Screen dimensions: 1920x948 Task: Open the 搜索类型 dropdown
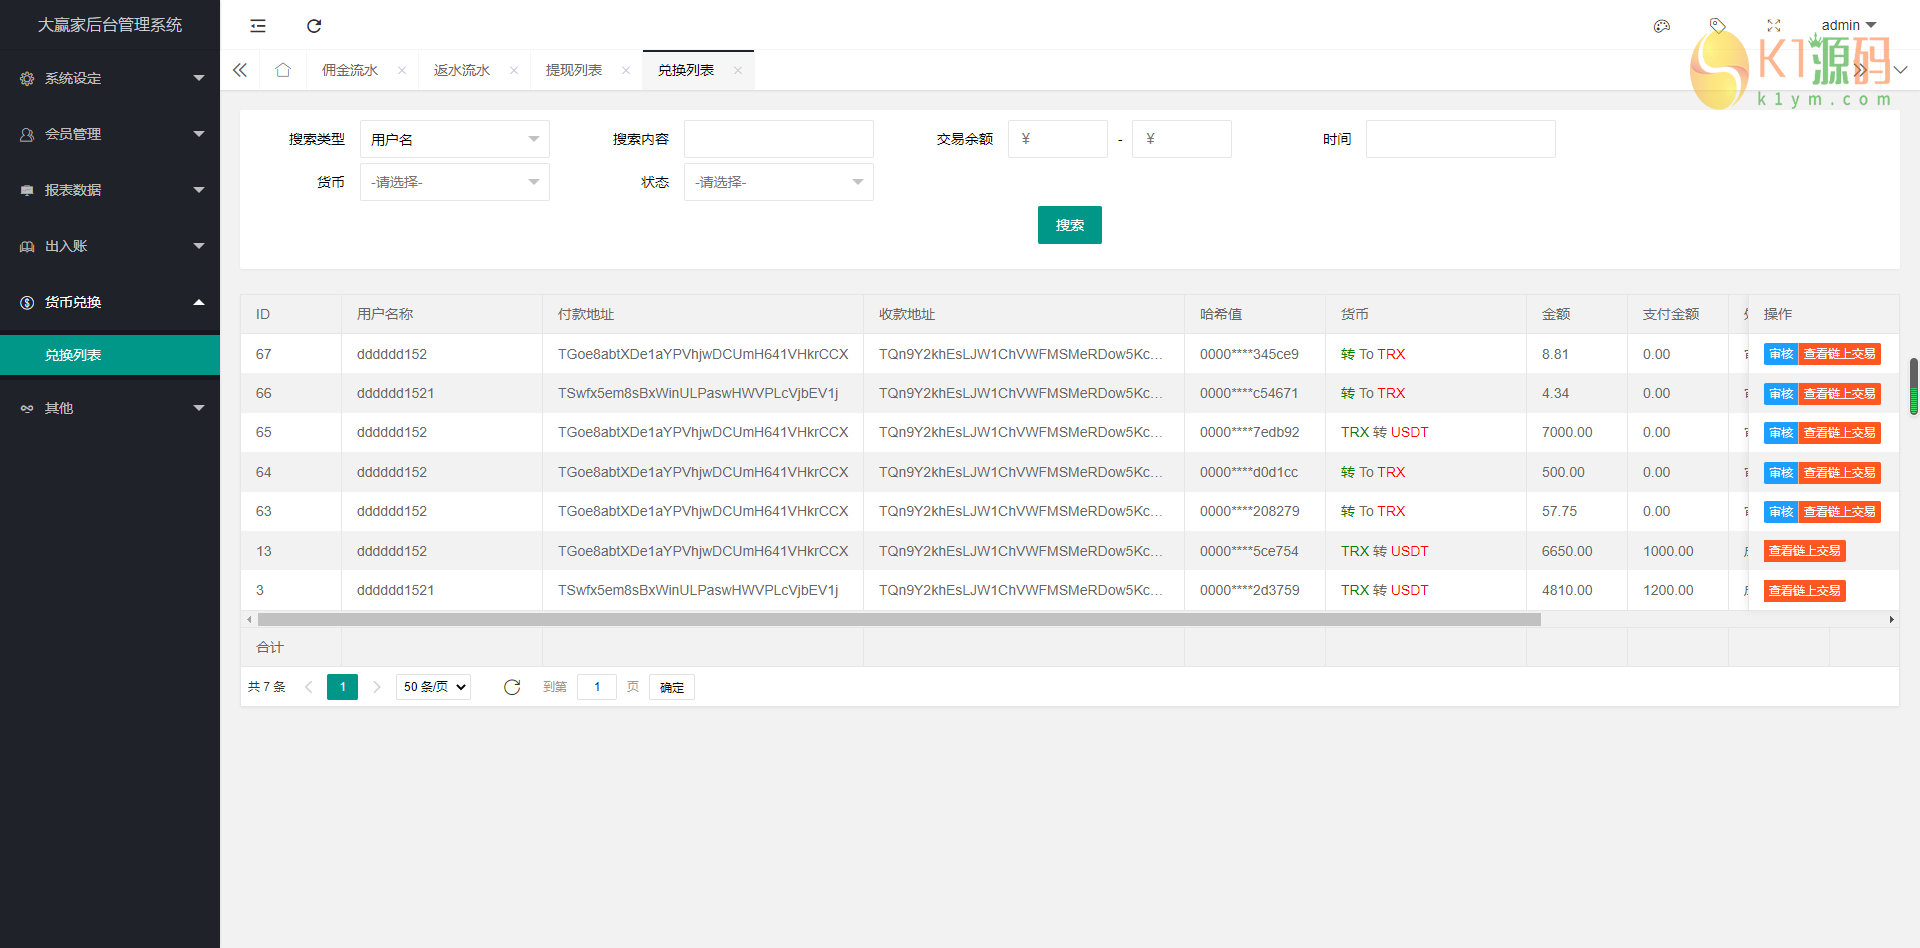[x=454, y=139]
